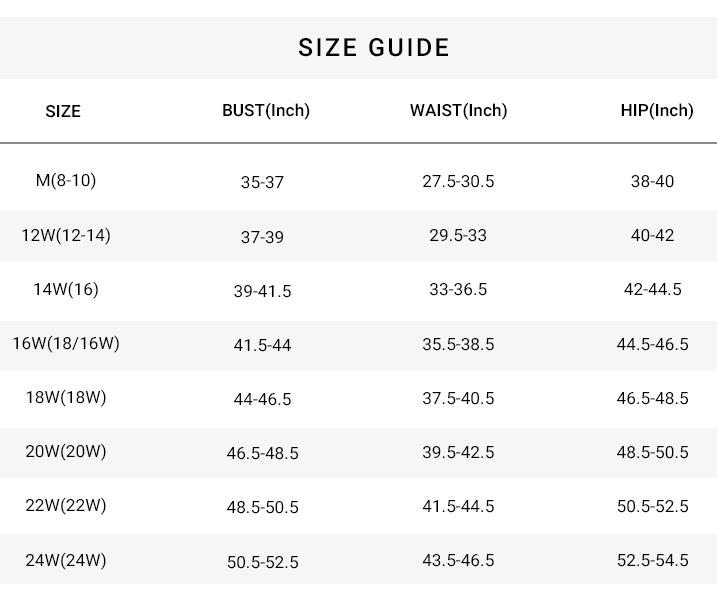Choose the 14W(16) size label

[66, 289]
